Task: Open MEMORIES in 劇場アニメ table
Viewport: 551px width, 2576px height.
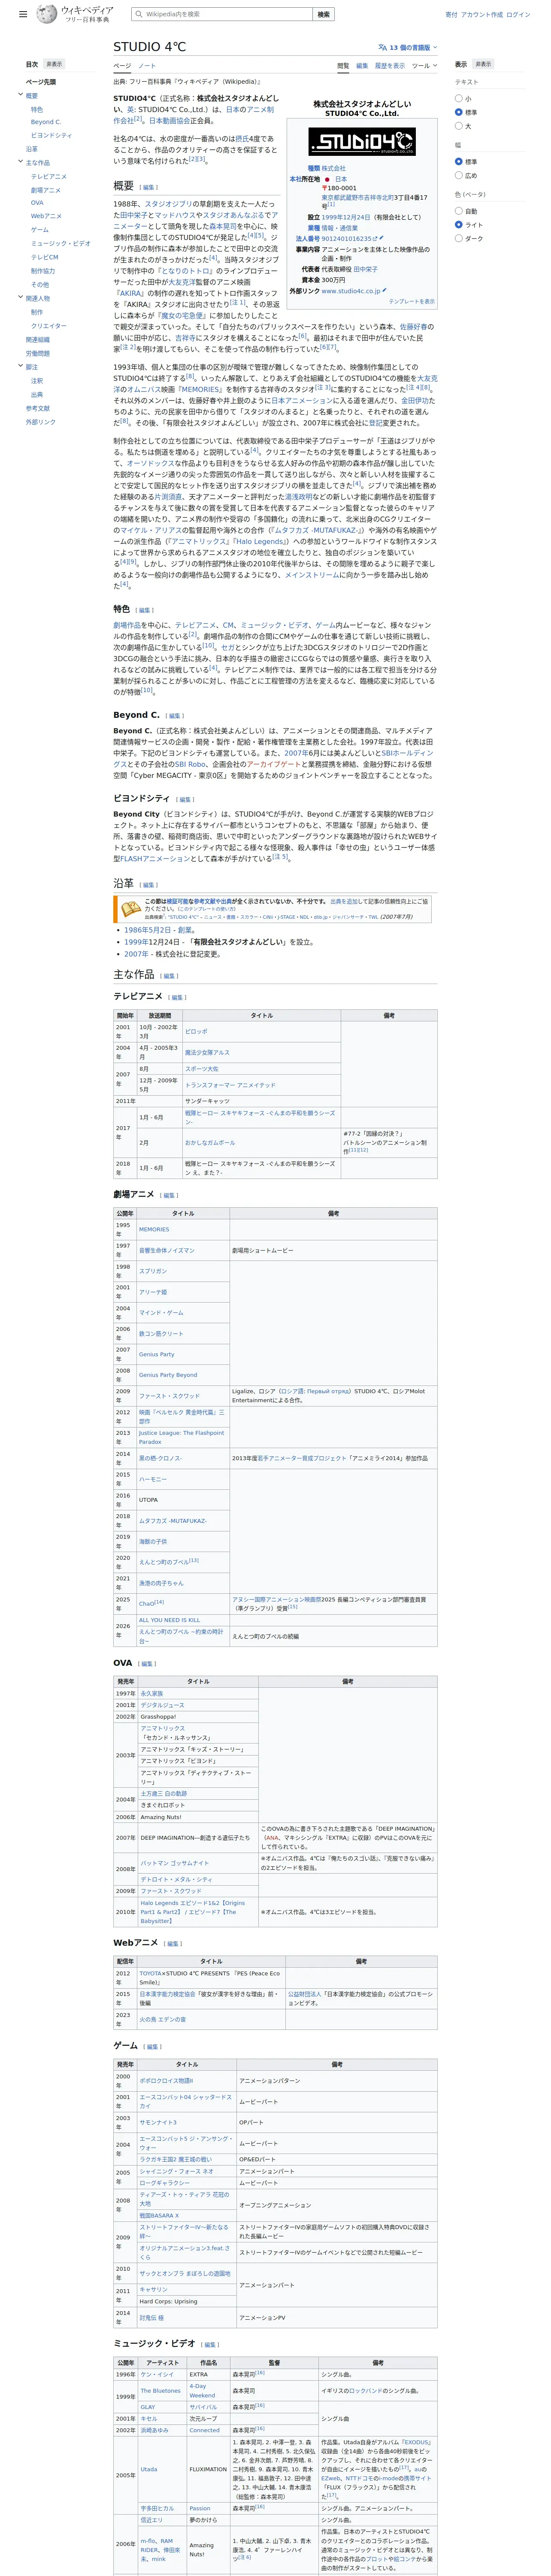Action: point(154,1229)
